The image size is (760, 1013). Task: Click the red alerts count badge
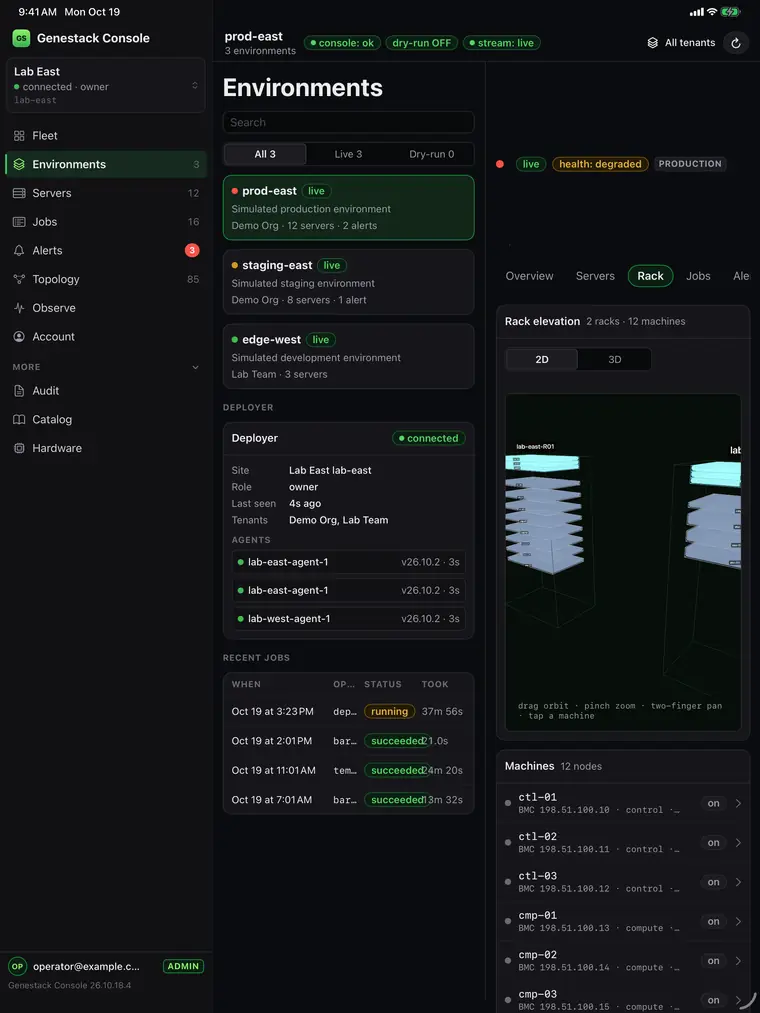(192, 251)
